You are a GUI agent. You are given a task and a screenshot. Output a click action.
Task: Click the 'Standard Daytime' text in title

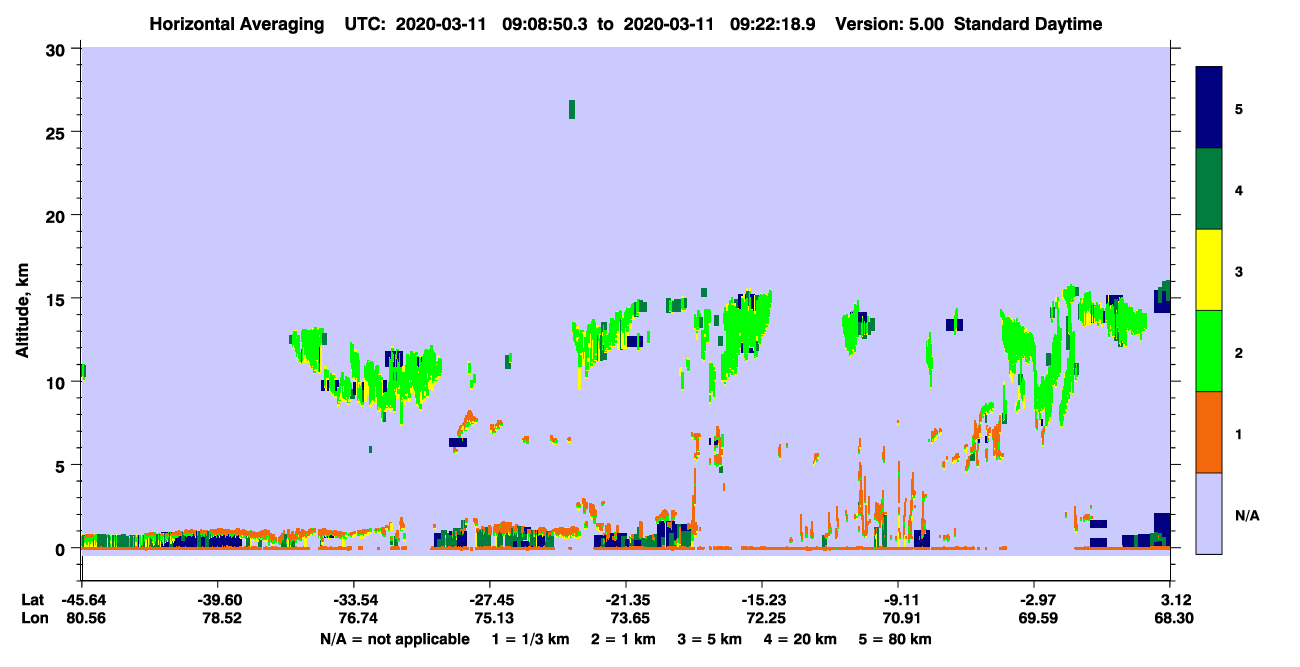tap(1028, 24)
